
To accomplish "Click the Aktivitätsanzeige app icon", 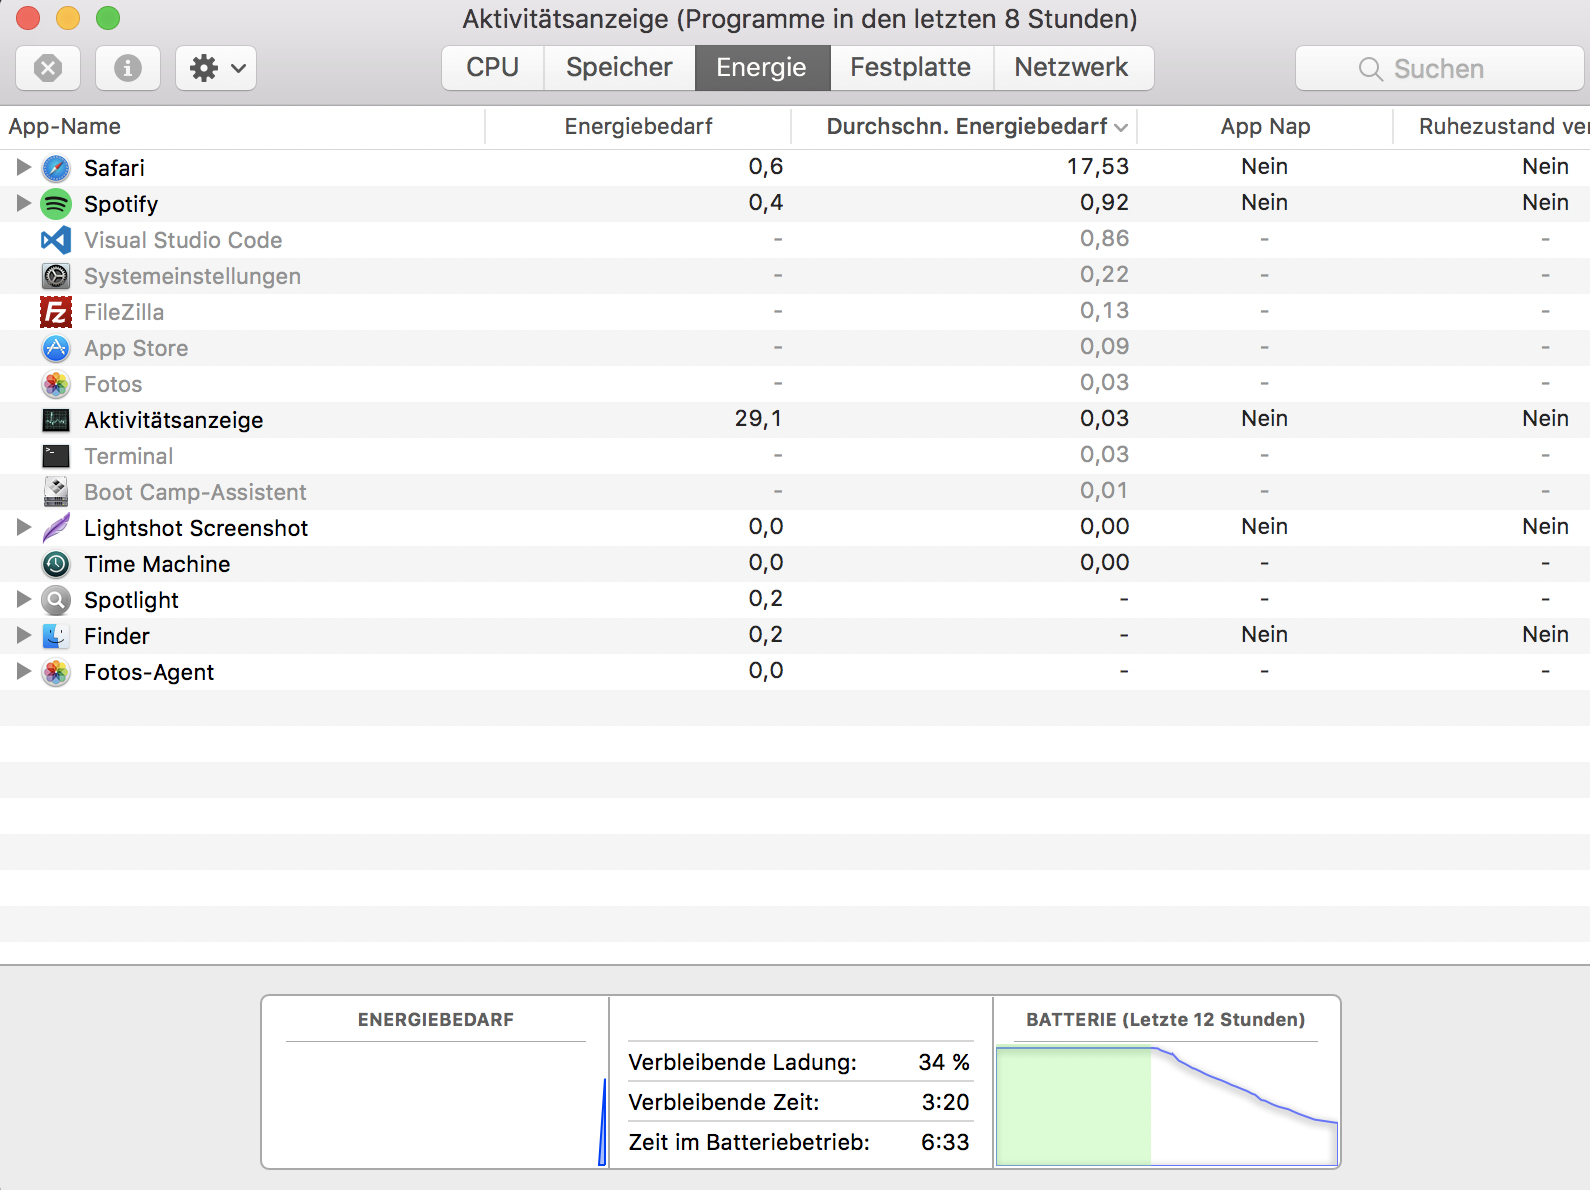I will pyautogui.click(x=56, y=420).
